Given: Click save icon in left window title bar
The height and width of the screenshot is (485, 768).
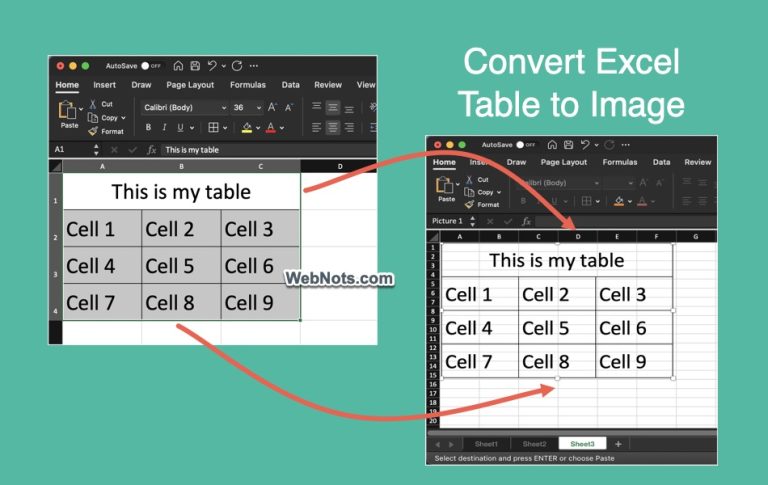Looking at the screenshot, I should tap(195, 66).
